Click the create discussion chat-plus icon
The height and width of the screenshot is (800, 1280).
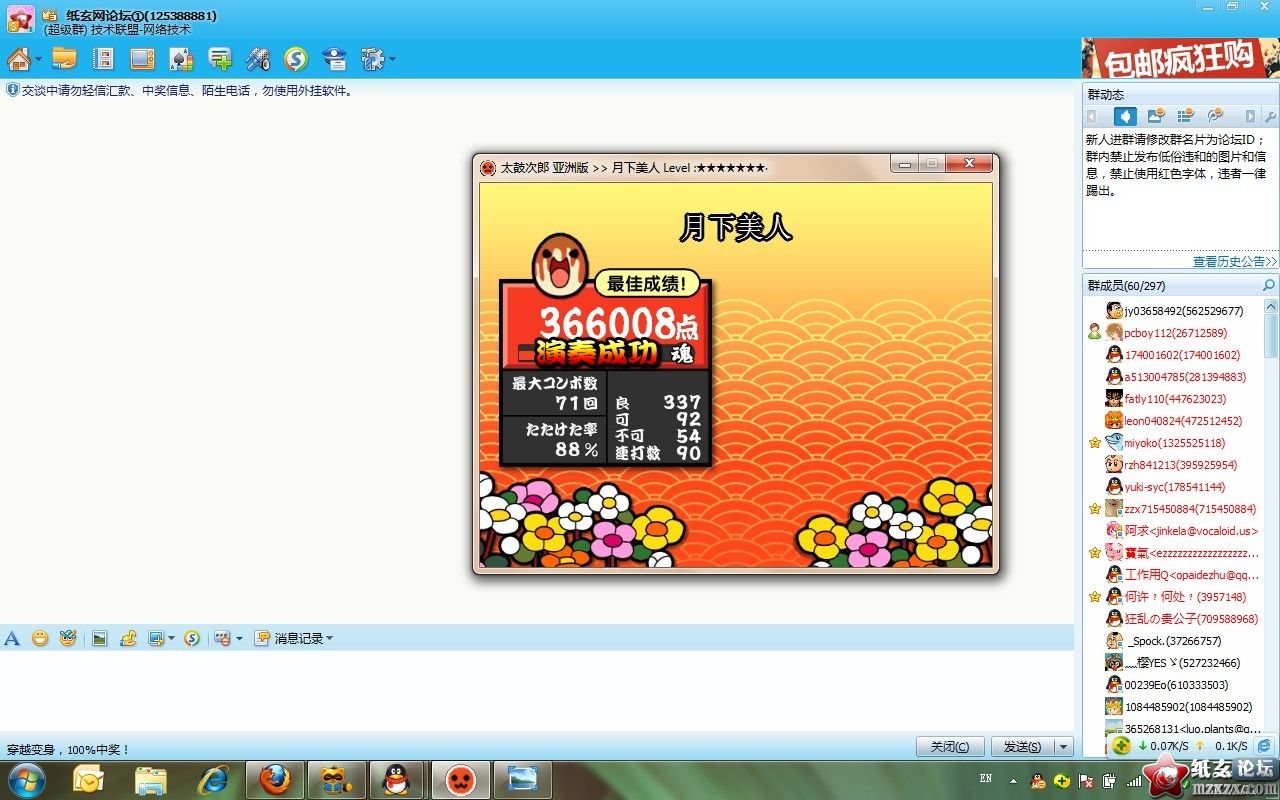click(220, 59)
